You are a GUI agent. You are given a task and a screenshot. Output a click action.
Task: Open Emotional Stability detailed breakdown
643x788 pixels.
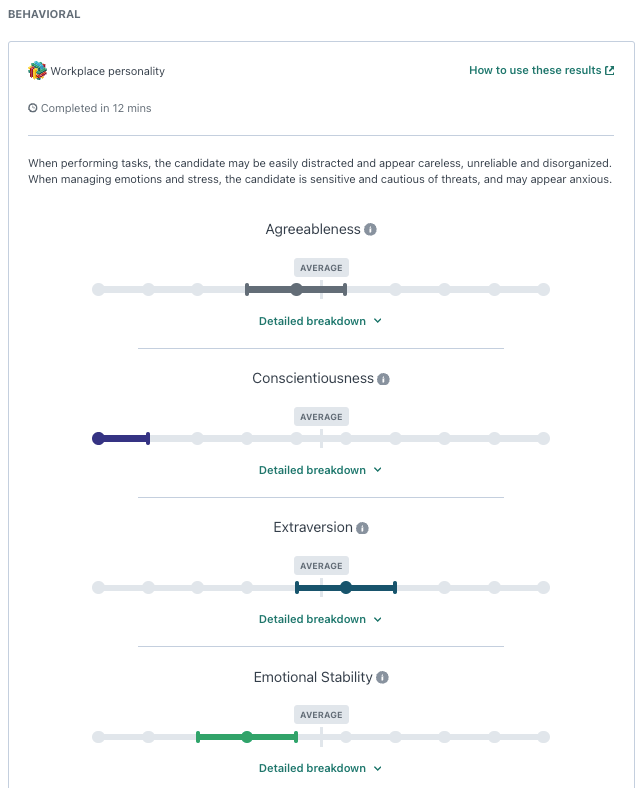pos(320,768)
